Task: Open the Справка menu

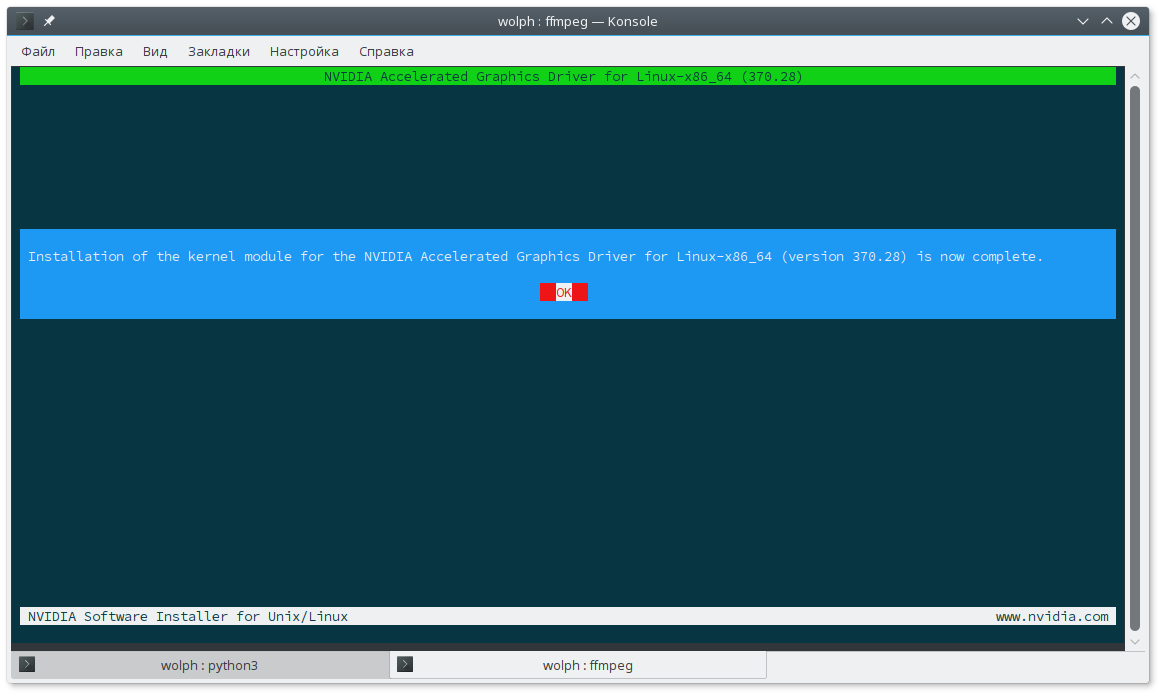Action: coord(386,51)
